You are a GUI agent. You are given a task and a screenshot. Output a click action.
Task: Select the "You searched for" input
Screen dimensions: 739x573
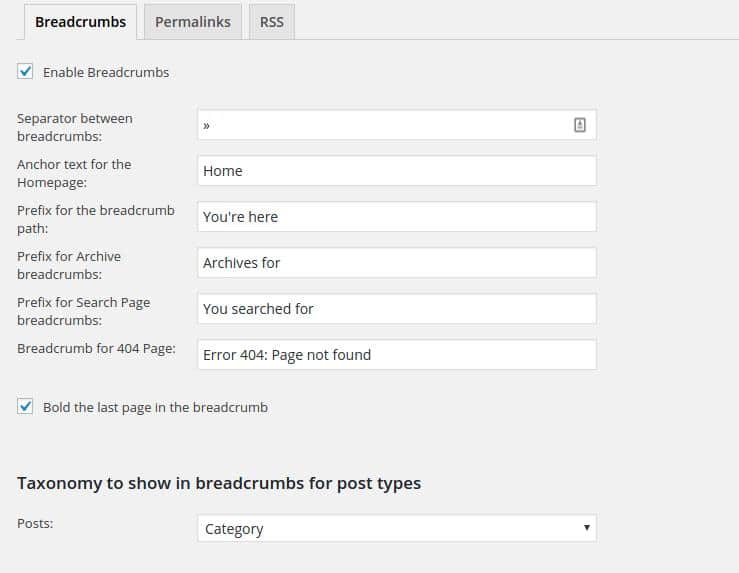click(x=396, y=309)
